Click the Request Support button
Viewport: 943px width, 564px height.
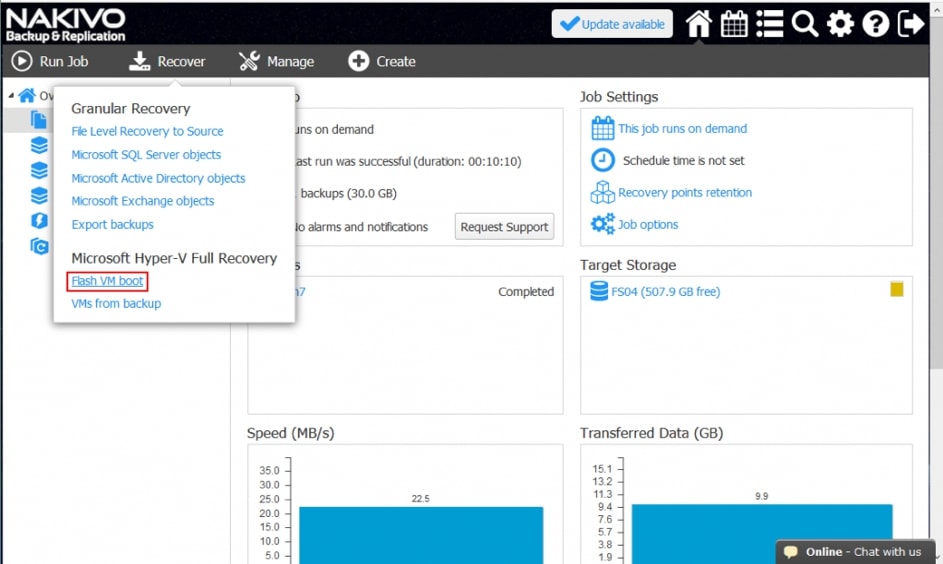click(504, 227)
